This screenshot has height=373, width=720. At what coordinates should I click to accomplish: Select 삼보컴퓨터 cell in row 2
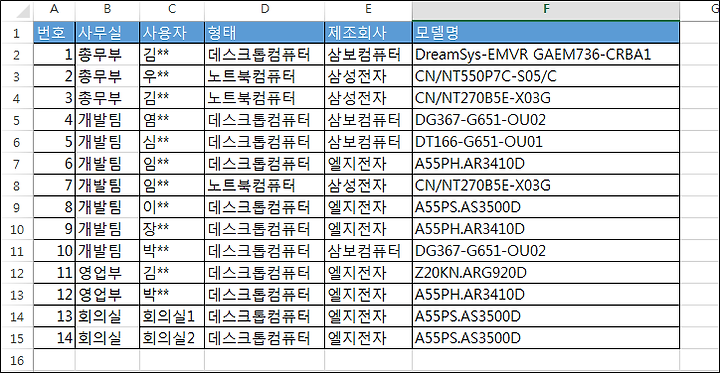point(368,55)
